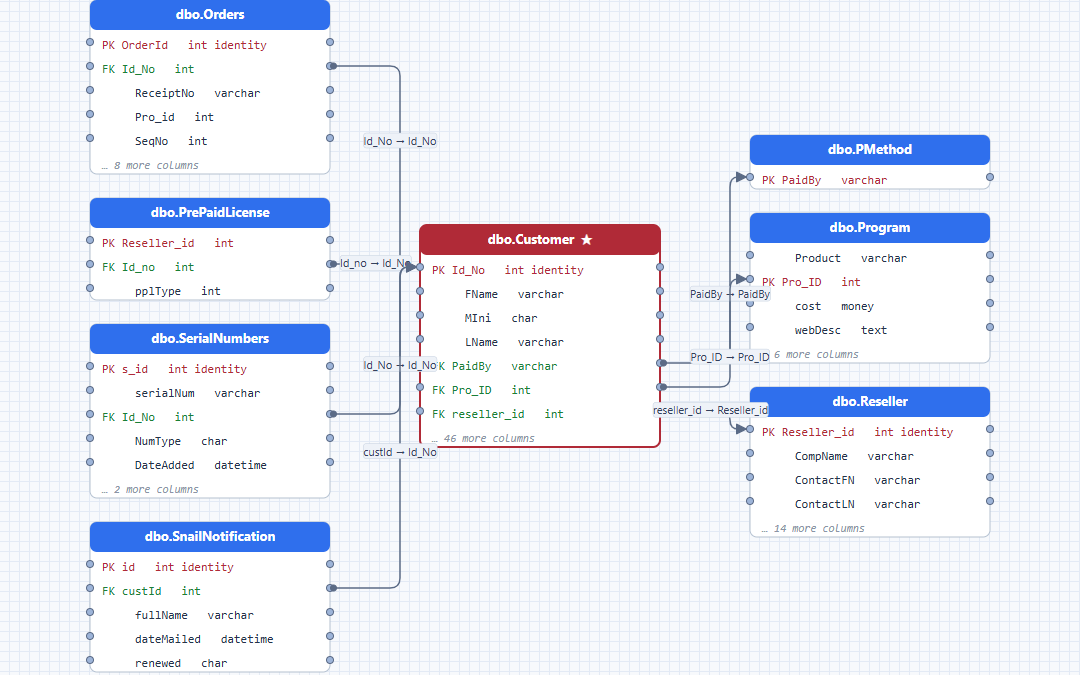Select the webDesc column in dbo.Program
1080x675 pixels.
click(x=870, y=330)
